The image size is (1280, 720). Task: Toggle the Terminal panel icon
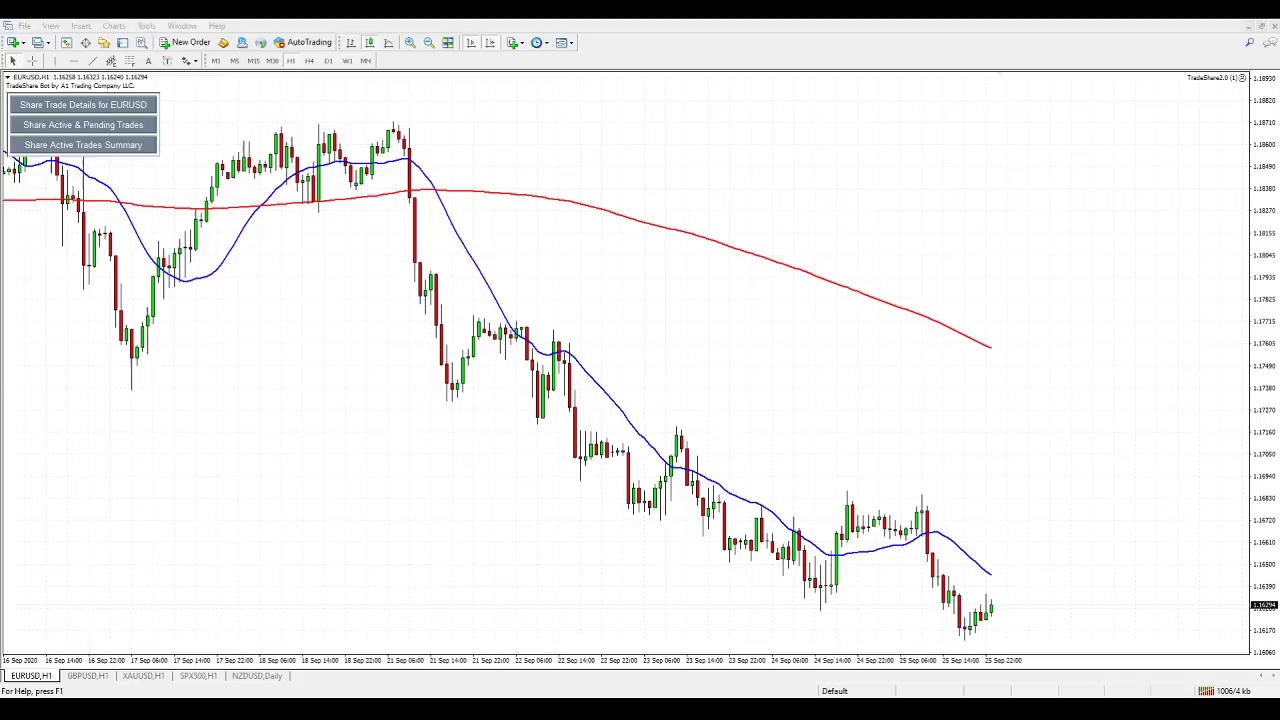click(123, 42)
